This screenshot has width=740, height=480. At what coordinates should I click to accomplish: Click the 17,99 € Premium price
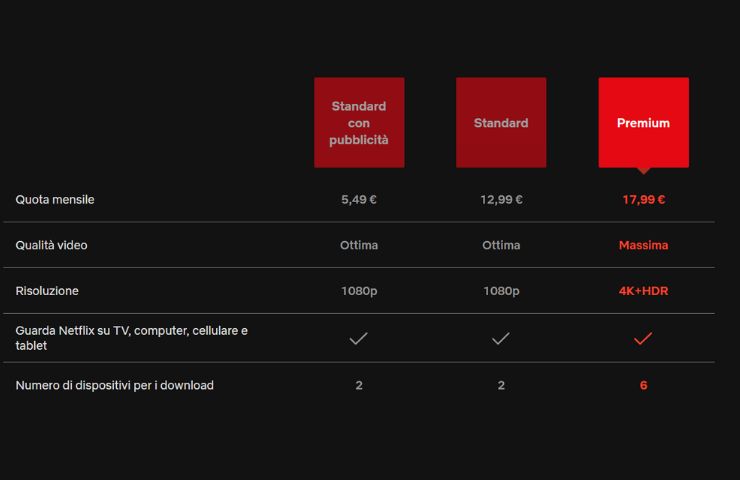(x=643, y=200)
